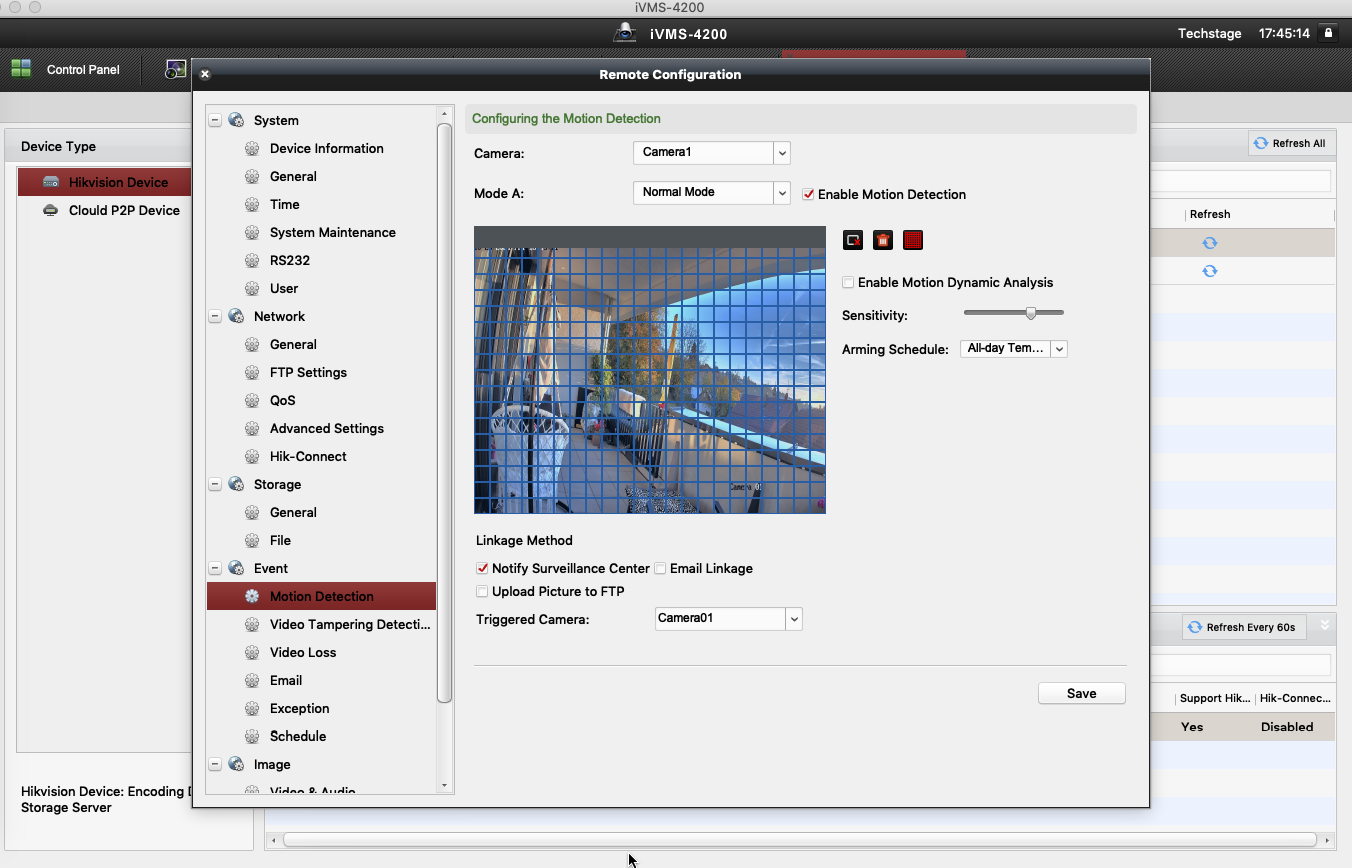This screenshot has width=1352, height=868.
Task: Click the lock icon in top bar
Action: coord(1328,33)
